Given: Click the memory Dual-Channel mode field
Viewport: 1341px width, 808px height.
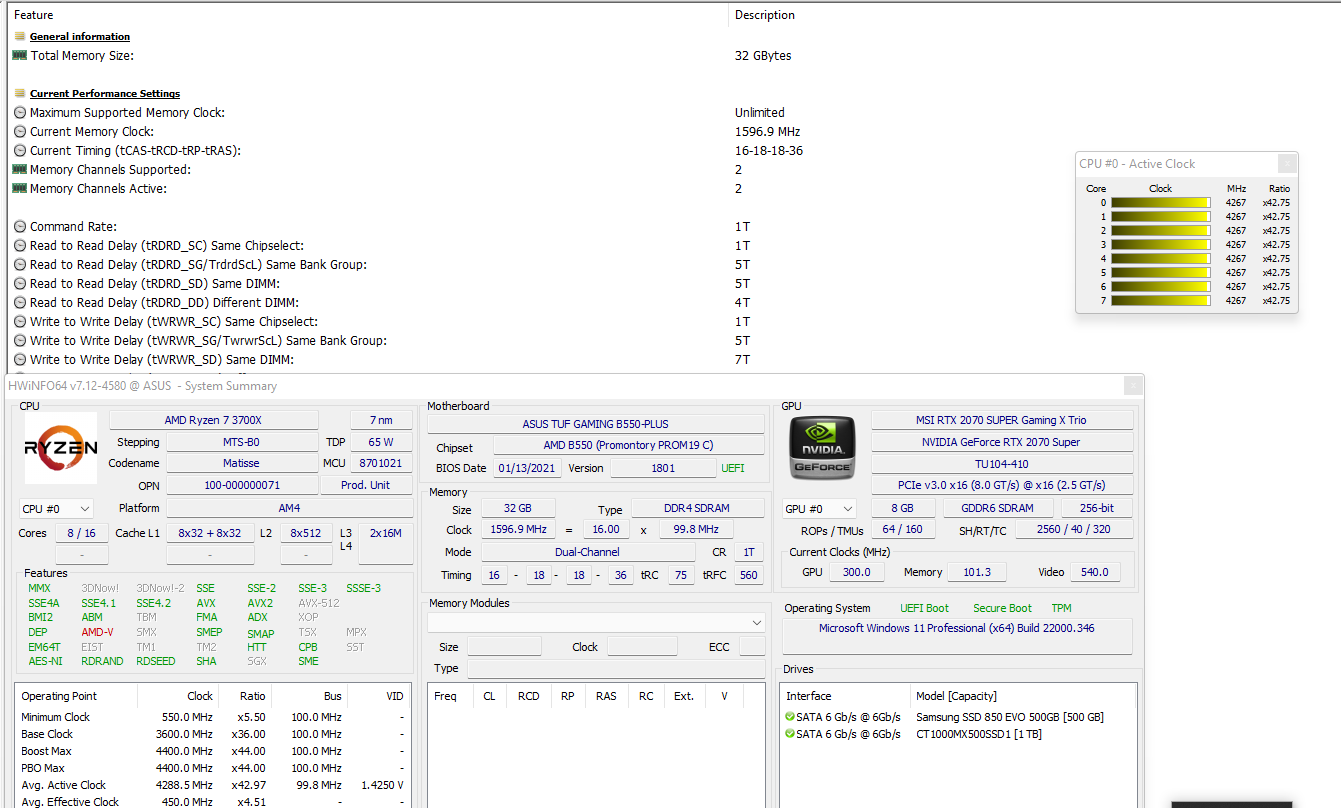Looking at the screenshot, I should tap(587, 552).
